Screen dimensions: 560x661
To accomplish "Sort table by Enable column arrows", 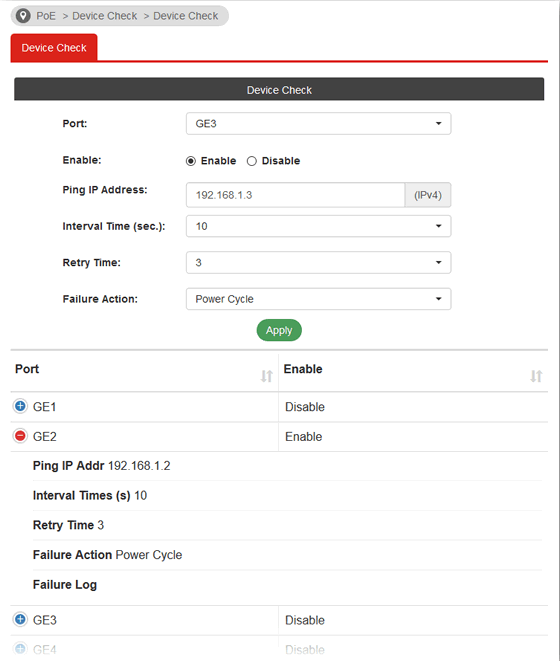I will pyautogui.click(x=536, y=376).
